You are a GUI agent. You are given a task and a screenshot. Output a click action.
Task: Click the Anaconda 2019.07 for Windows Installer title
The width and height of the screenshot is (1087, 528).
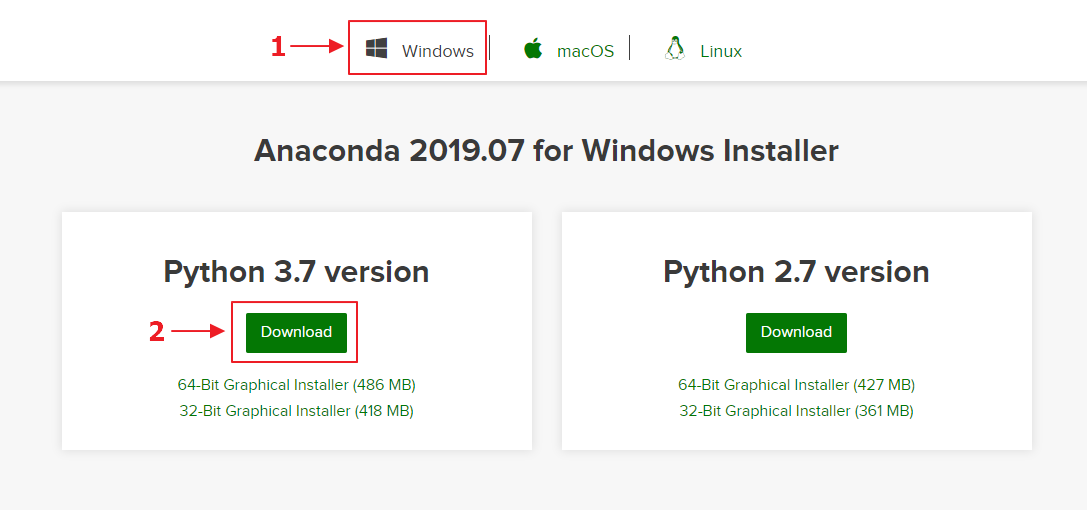coord(546,150)
